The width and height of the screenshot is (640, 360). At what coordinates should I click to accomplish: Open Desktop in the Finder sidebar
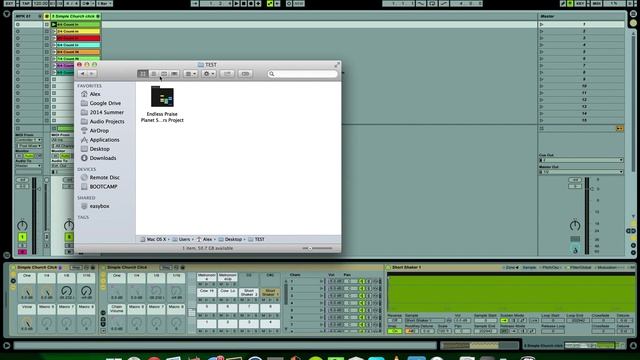coord(100,149)
